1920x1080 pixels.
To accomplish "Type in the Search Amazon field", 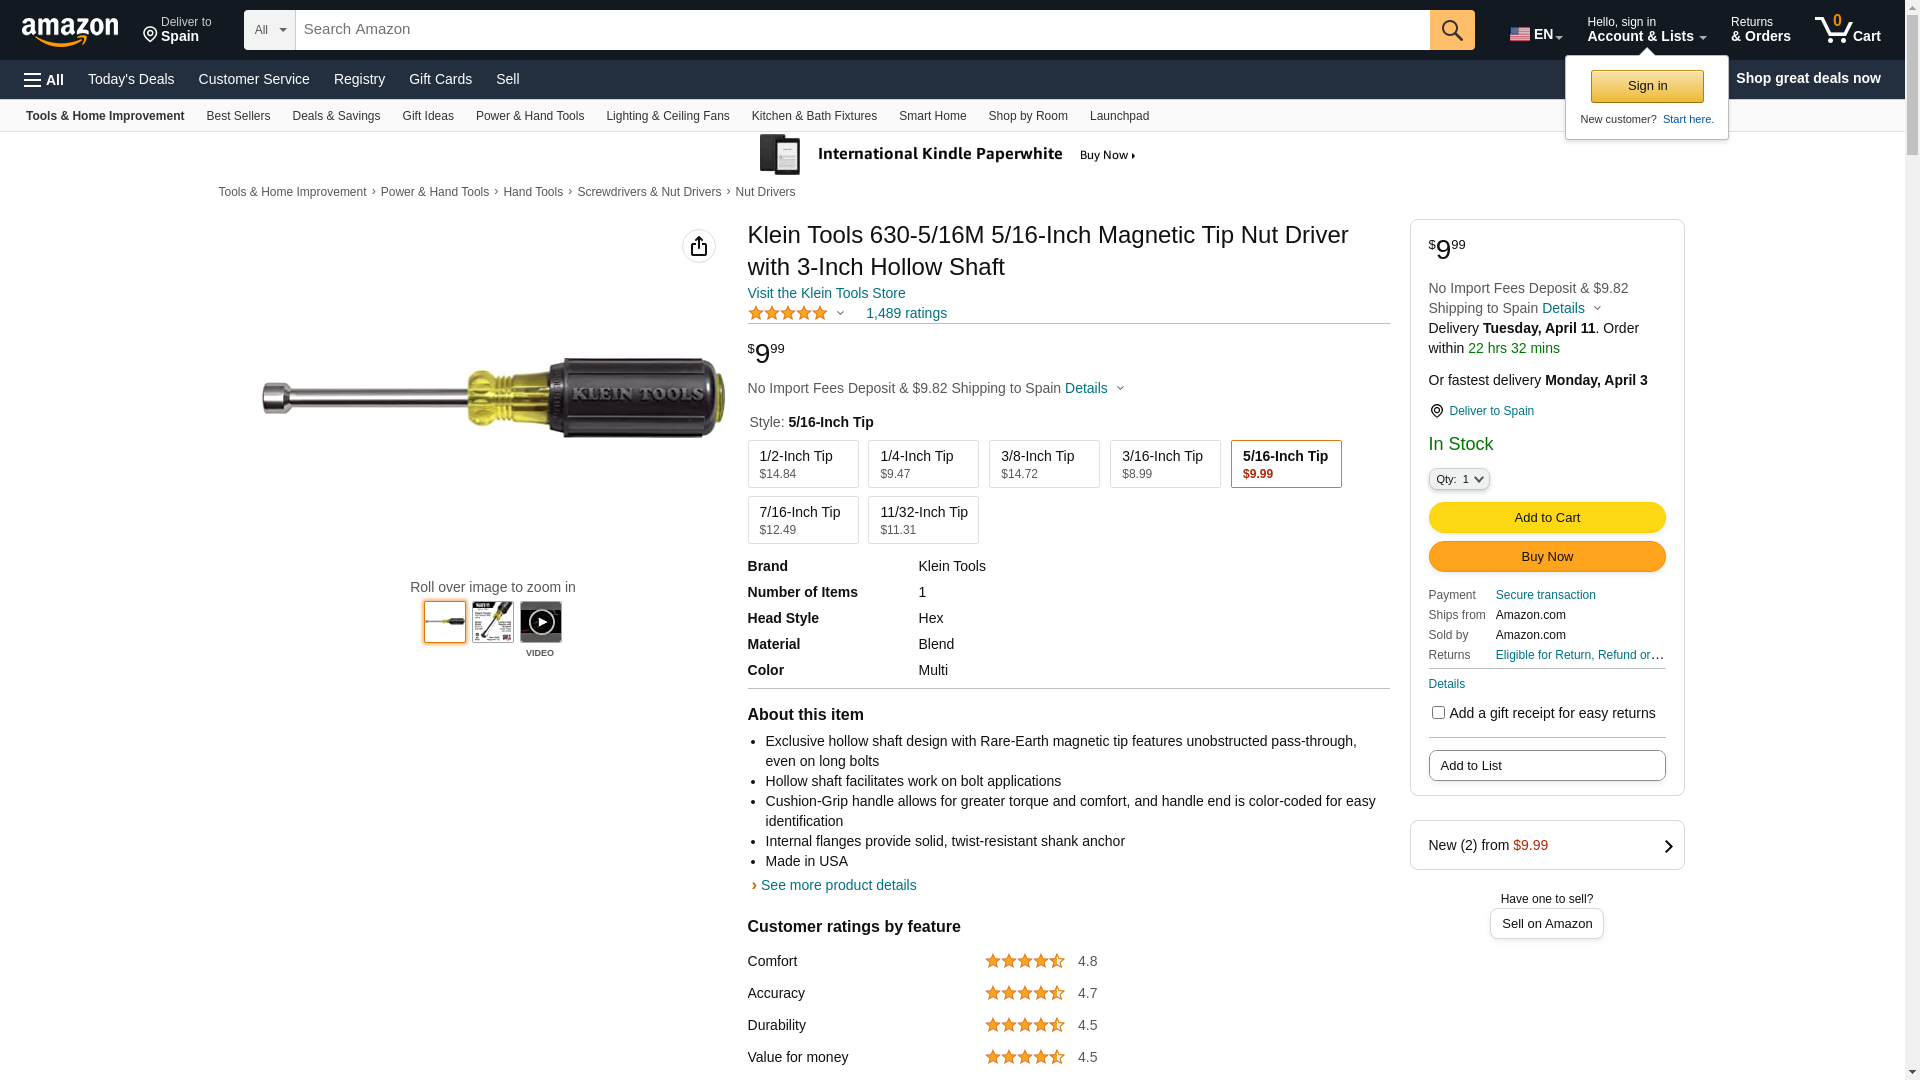I will tap(862, 30).
